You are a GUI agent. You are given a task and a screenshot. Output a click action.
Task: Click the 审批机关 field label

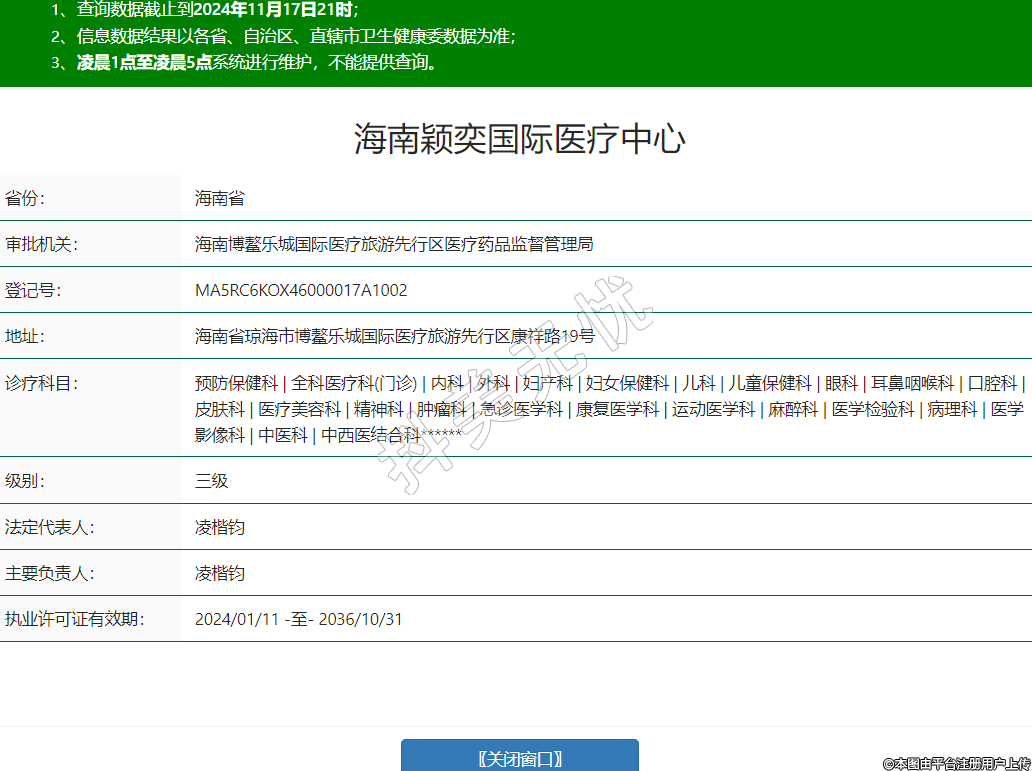pos(41,245)
